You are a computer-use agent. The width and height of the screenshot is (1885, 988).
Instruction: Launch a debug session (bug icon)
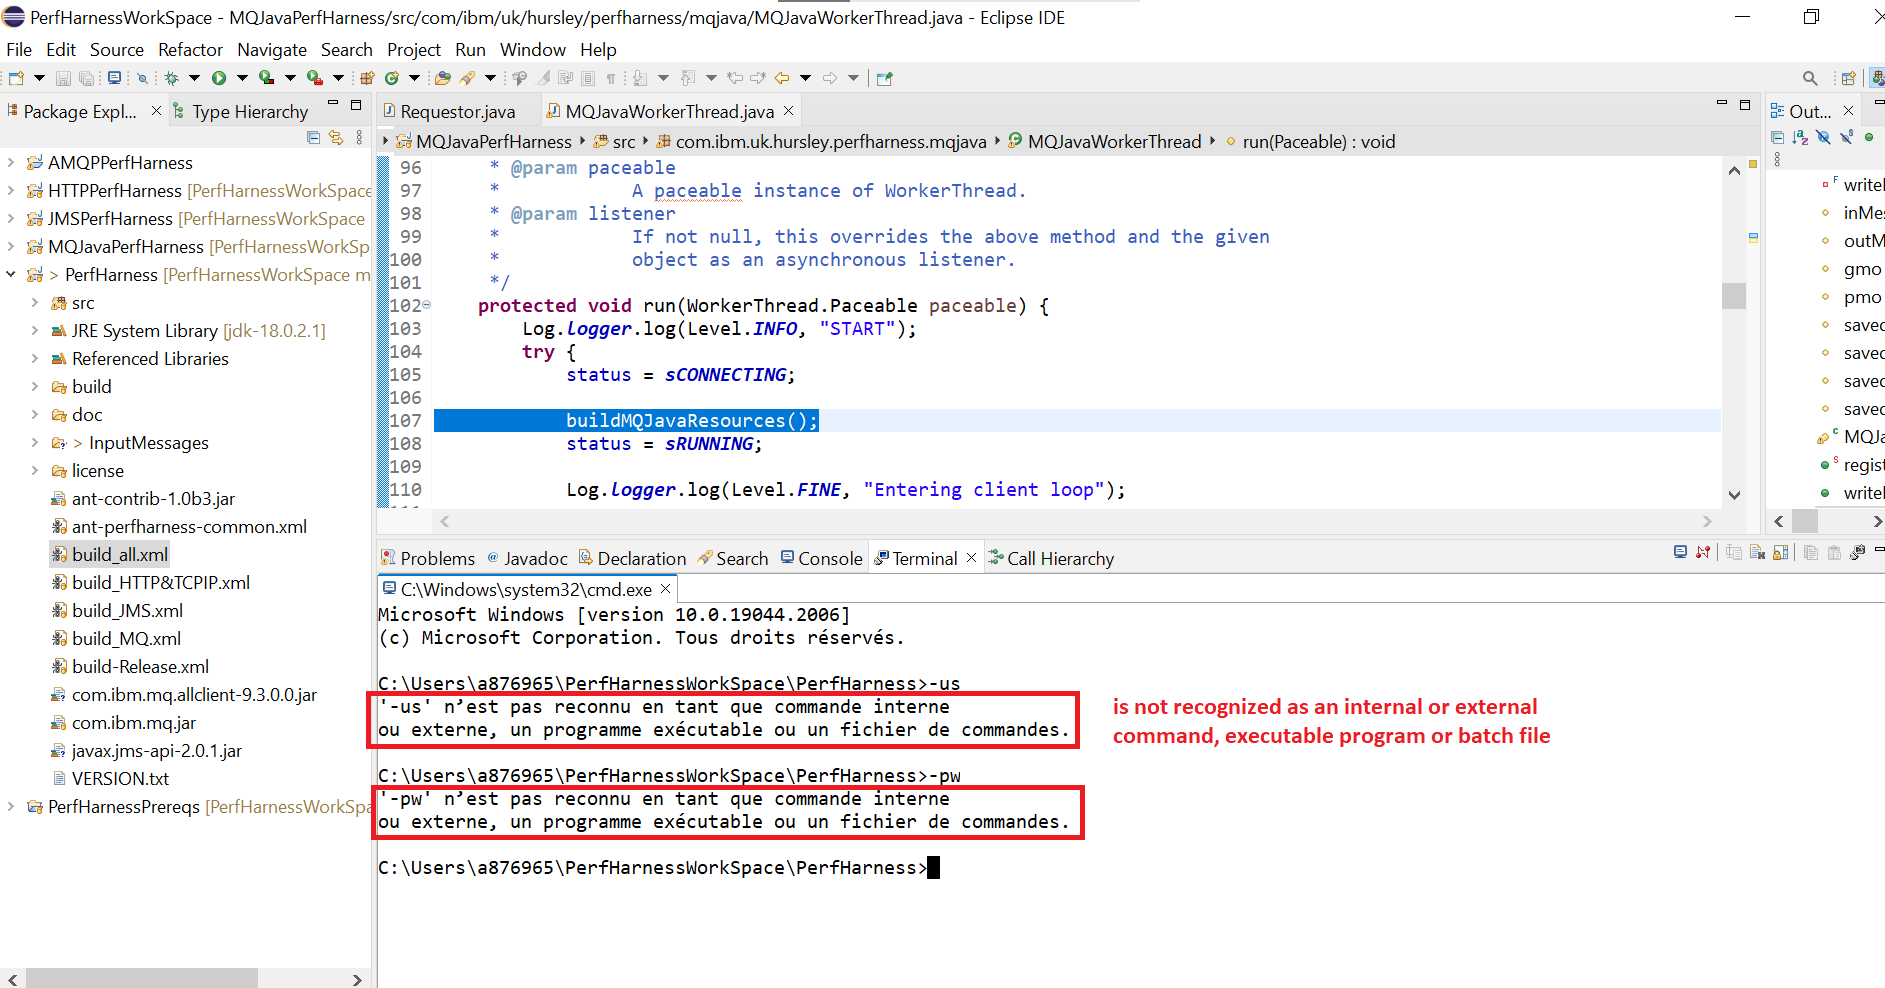(x=172, y=77)
